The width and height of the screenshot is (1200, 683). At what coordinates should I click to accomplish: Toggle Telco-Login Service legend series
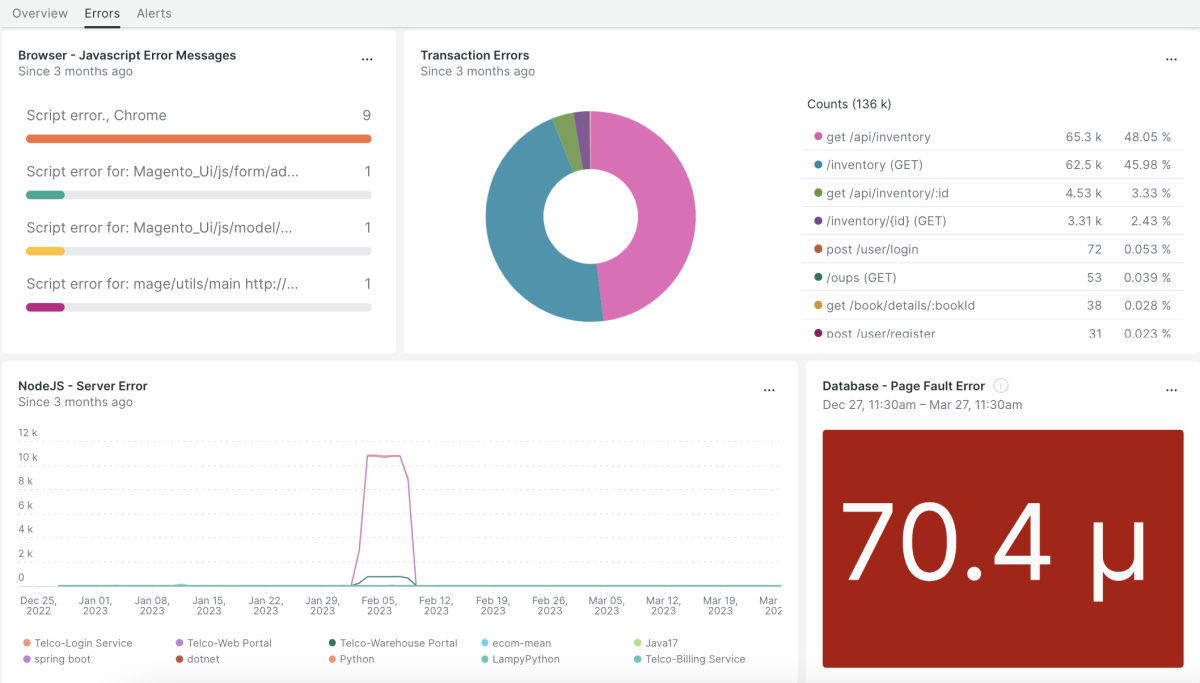[x=83, y=643]
